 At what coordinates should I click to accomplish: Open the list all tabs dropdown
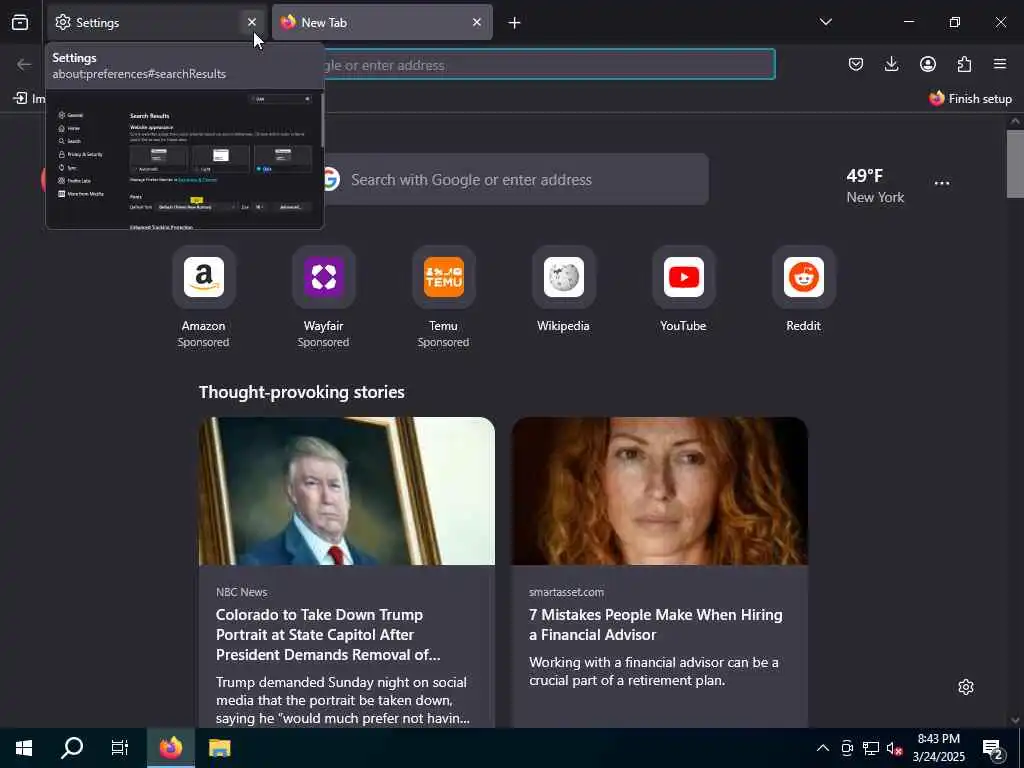[x=825, y=22]
